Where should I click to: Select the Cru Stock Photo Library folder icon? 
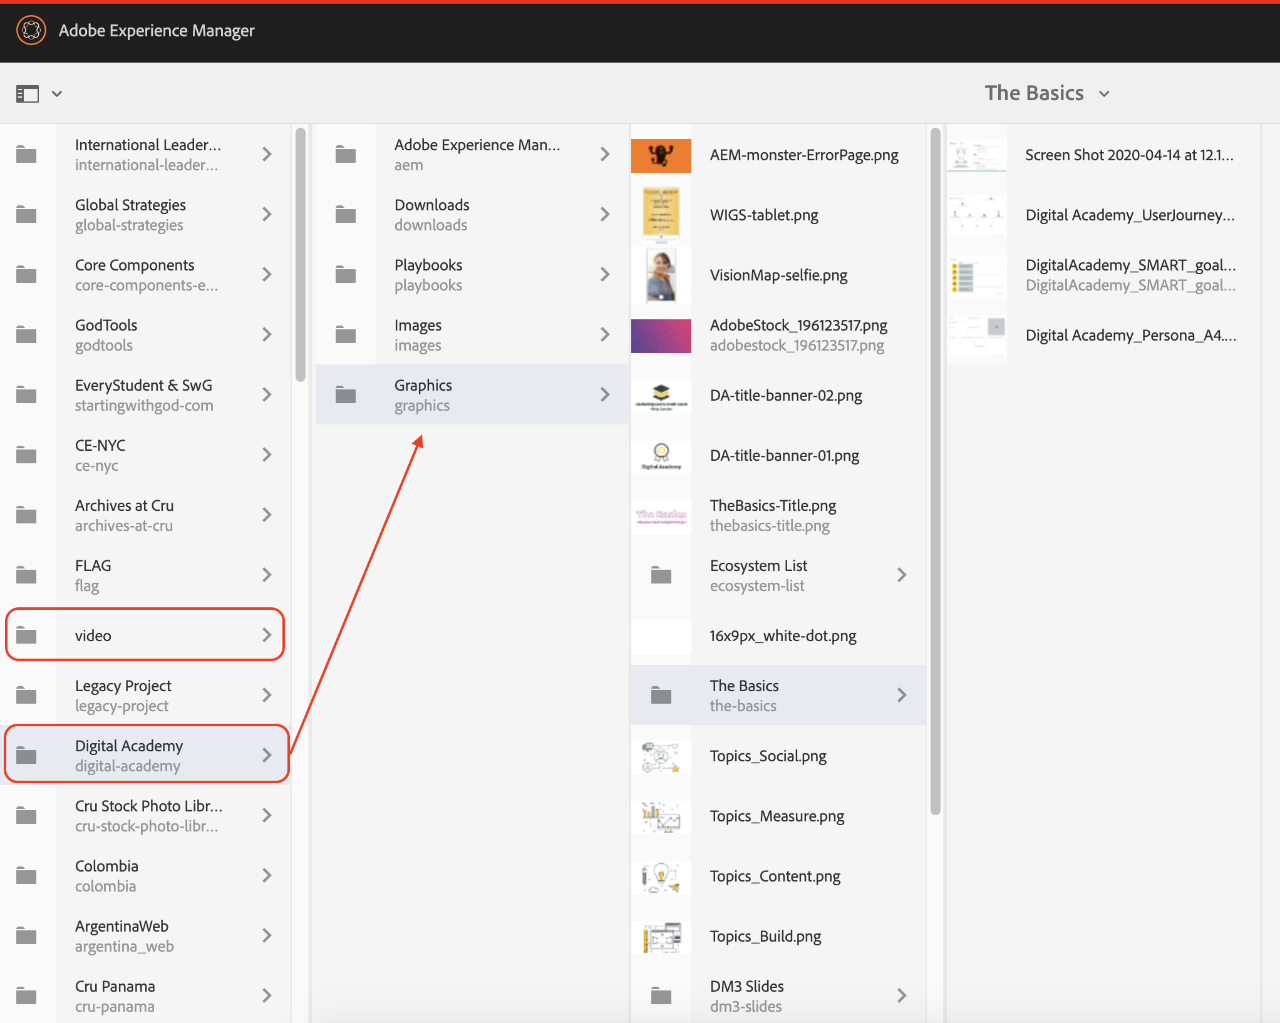point(27,816)
